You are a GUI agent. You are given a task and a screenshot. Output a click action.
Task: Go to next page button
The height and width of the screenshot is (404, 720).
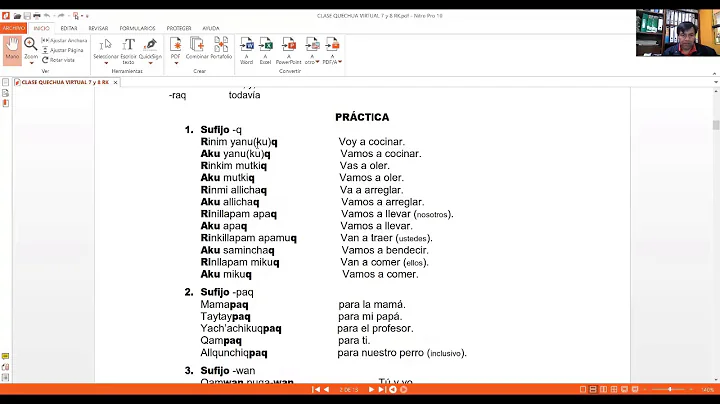[371, 389]
